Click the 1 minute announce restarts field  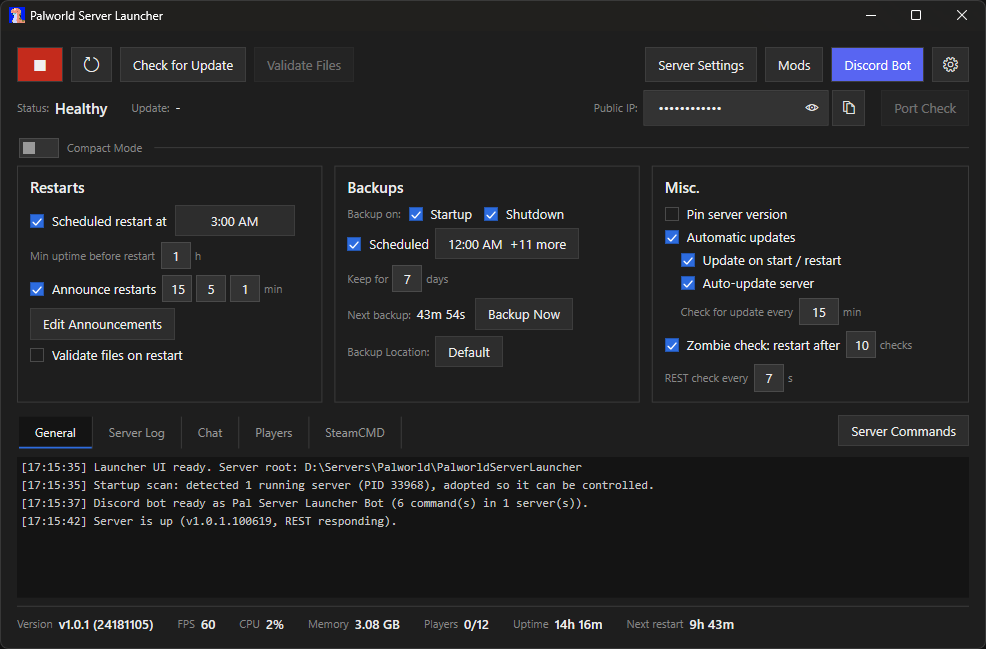pyautogui.click(x=245, y=289)
